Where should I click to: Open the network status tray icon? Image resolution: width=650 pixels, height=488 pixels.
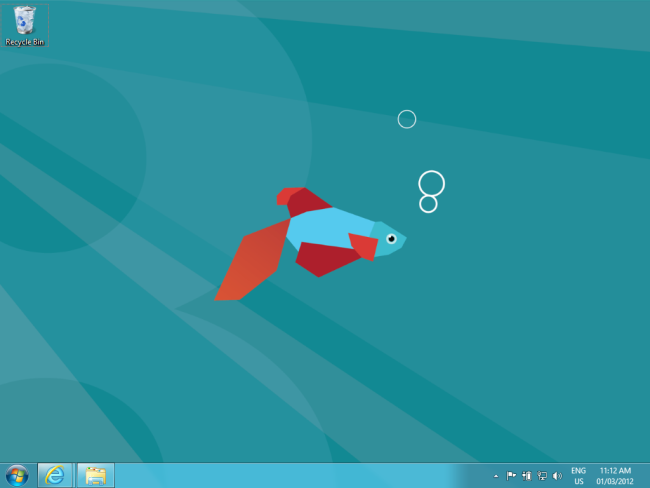click(542, 476)
